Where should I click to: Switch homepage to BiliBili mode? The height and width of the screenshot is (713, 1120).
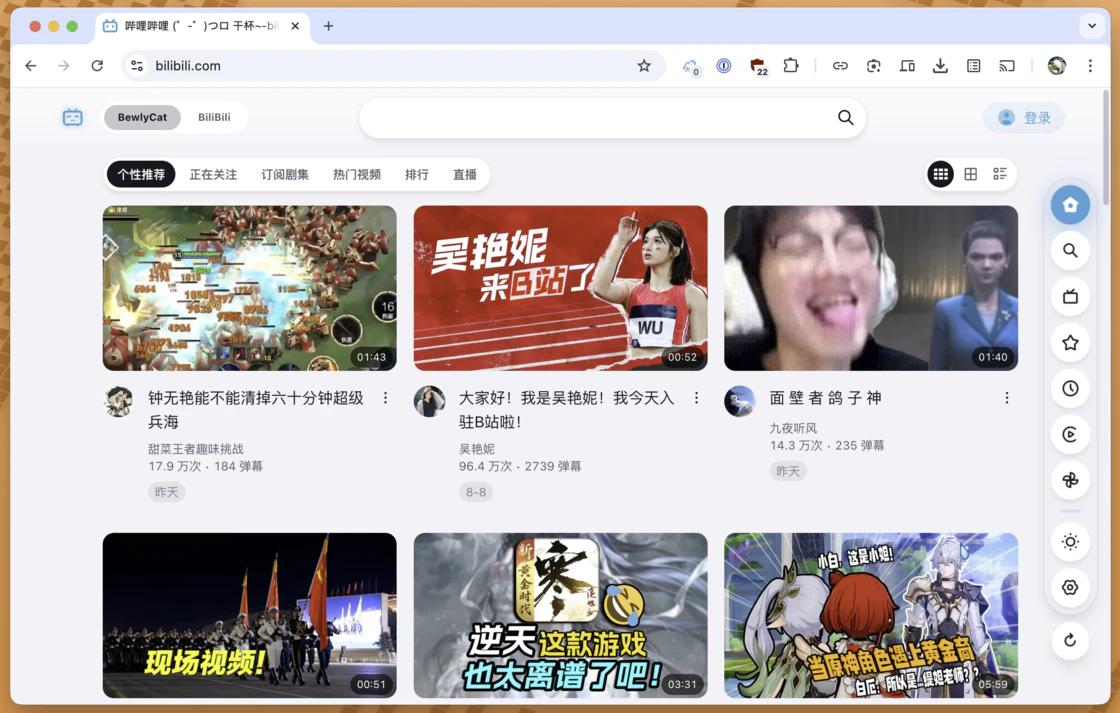pyautogui.click(x=214, y=117)
